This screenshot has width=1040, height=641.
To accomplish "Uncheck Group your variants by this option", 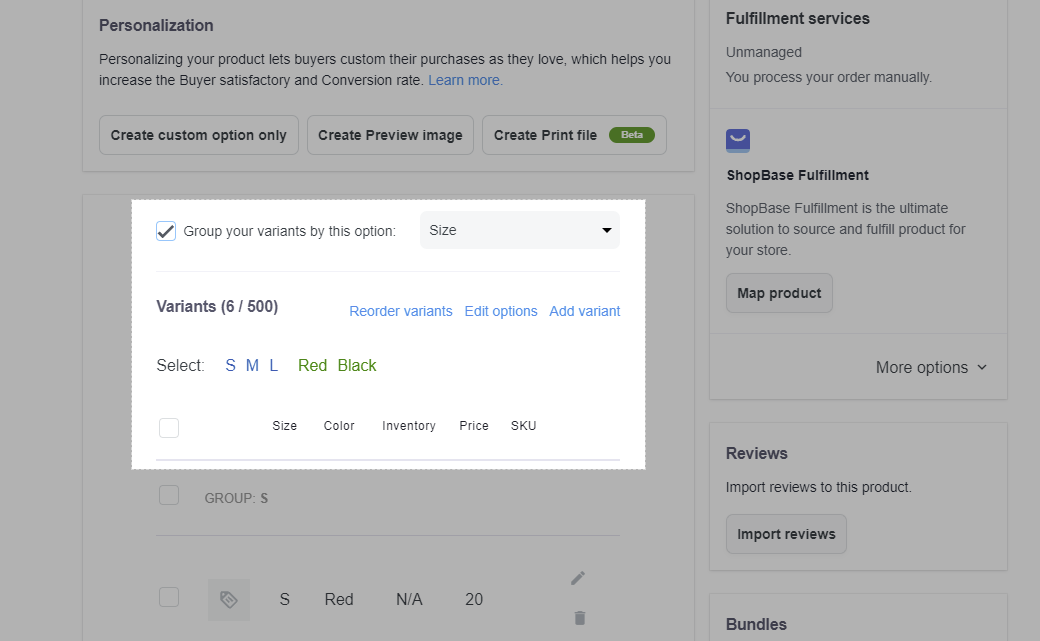I will tap(166, 231).
